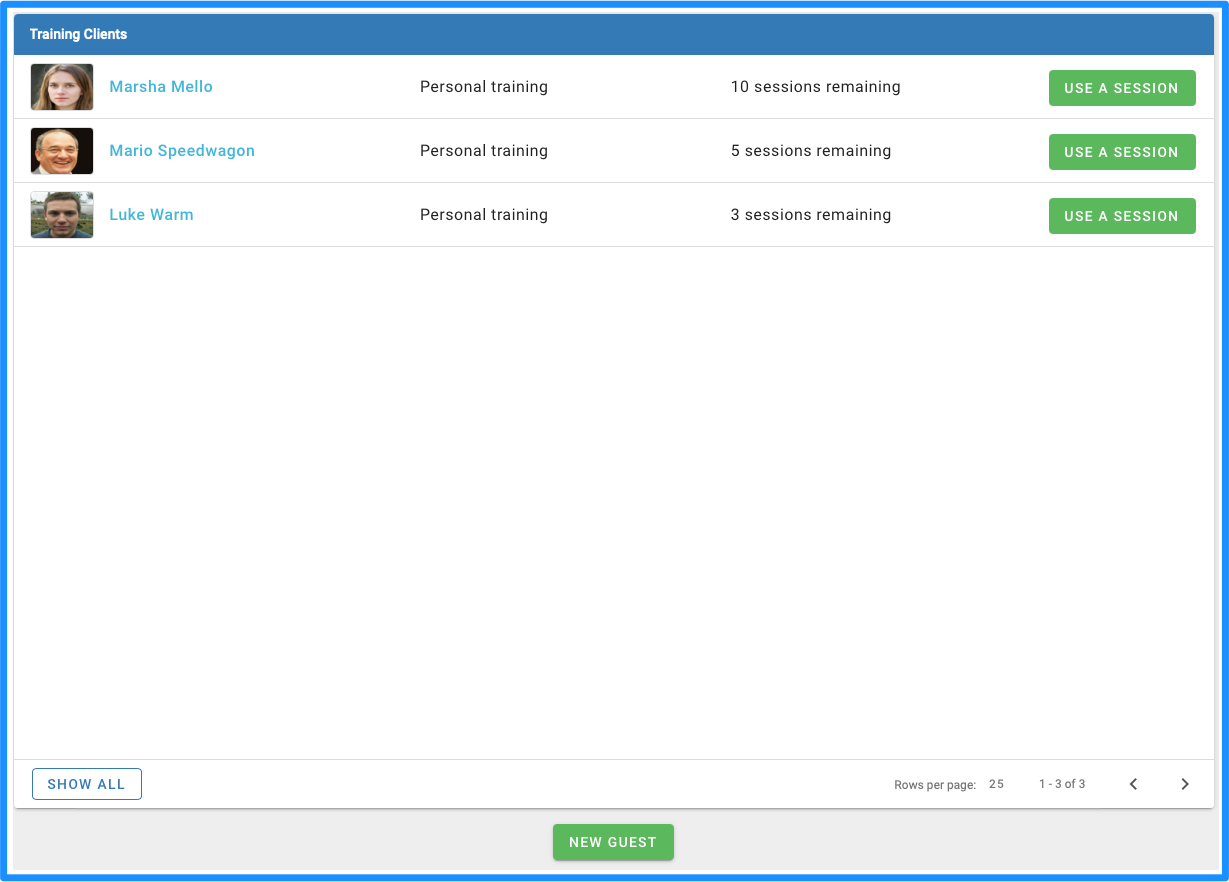The image size is (1229, 882).
Task: View Luke Warm's profile photo
Action: click(x=61, y=215)
